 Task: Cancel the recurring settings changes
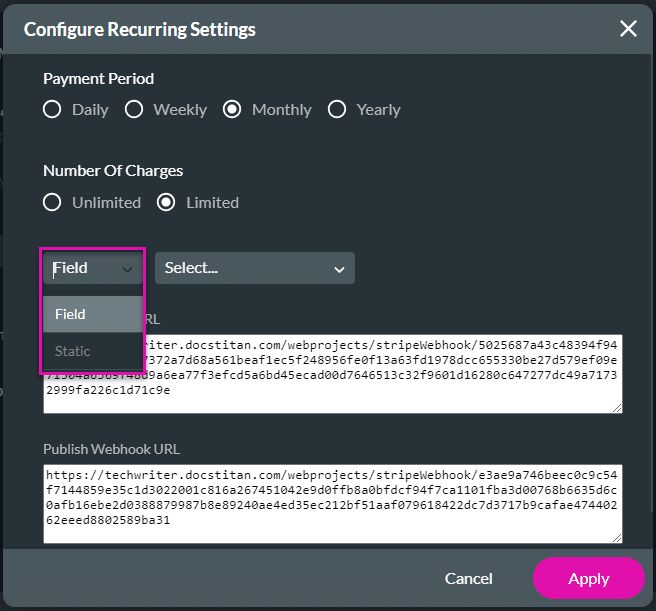tap(469, 578)
